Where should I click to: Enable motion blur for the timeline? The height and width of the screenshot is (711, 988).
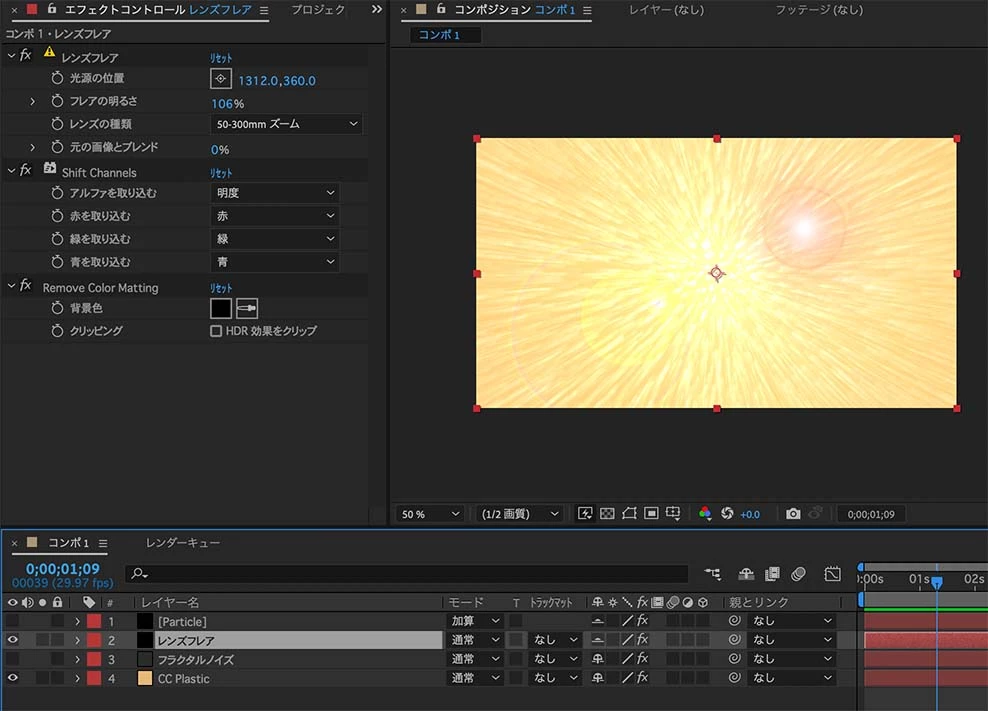(798, 574)
